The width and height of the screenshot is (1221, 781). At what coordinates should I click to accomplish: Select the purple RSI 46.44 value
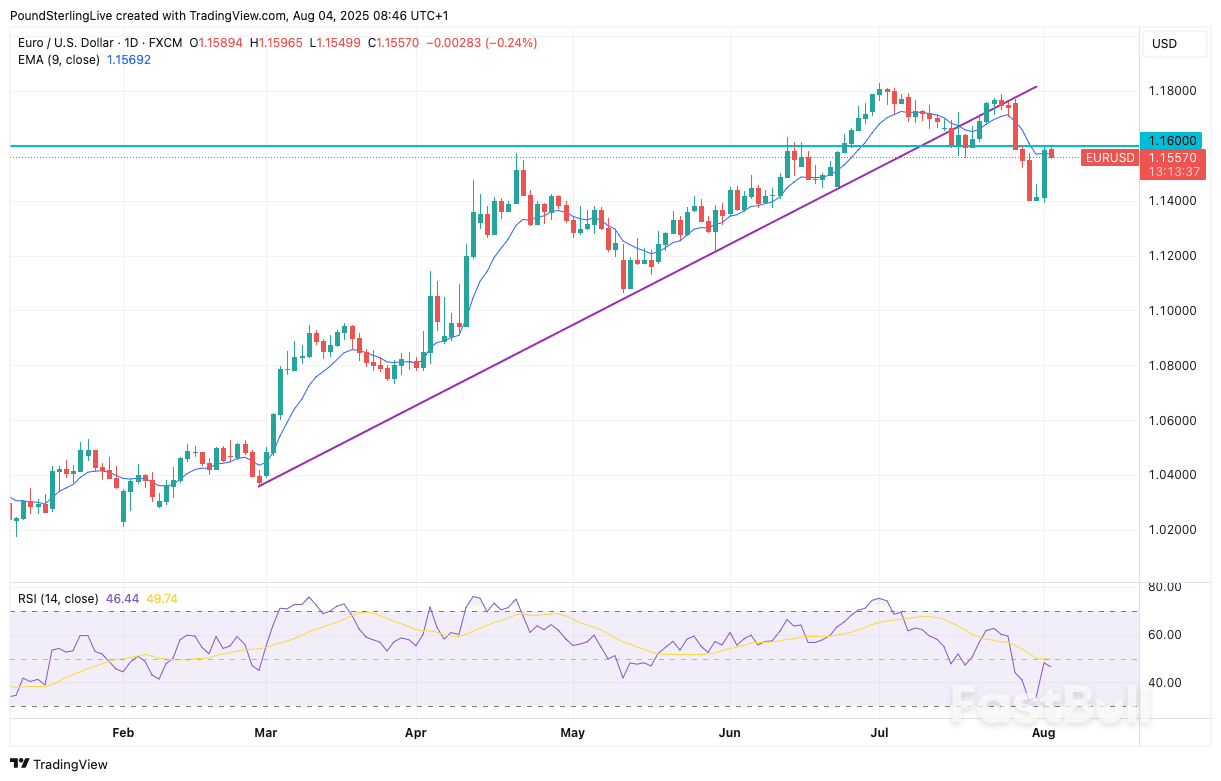point(121,598)
